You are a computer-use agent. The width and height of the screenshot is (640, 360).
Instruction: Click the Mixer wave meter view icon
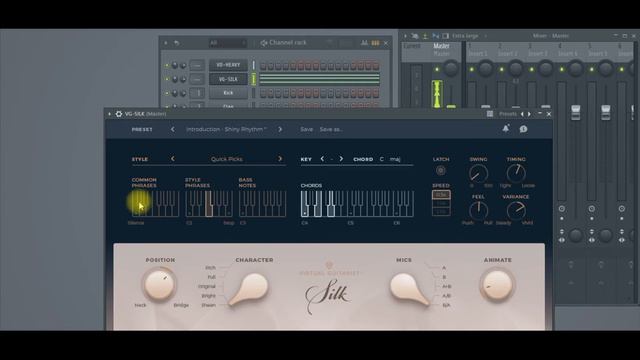(x=425, y=36)
